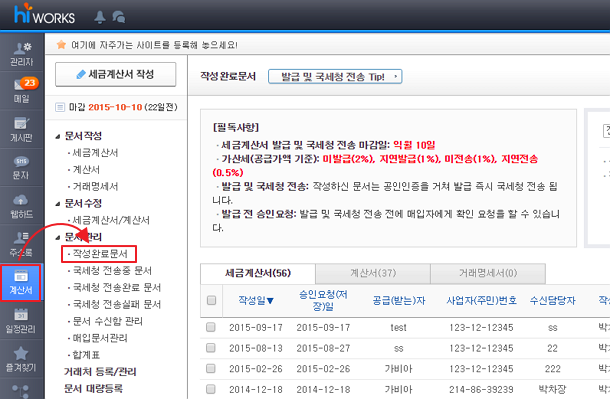The image size is (610, 399).
Task: Sort by 수신담당자 column header
Action: (x=552, y=300)
